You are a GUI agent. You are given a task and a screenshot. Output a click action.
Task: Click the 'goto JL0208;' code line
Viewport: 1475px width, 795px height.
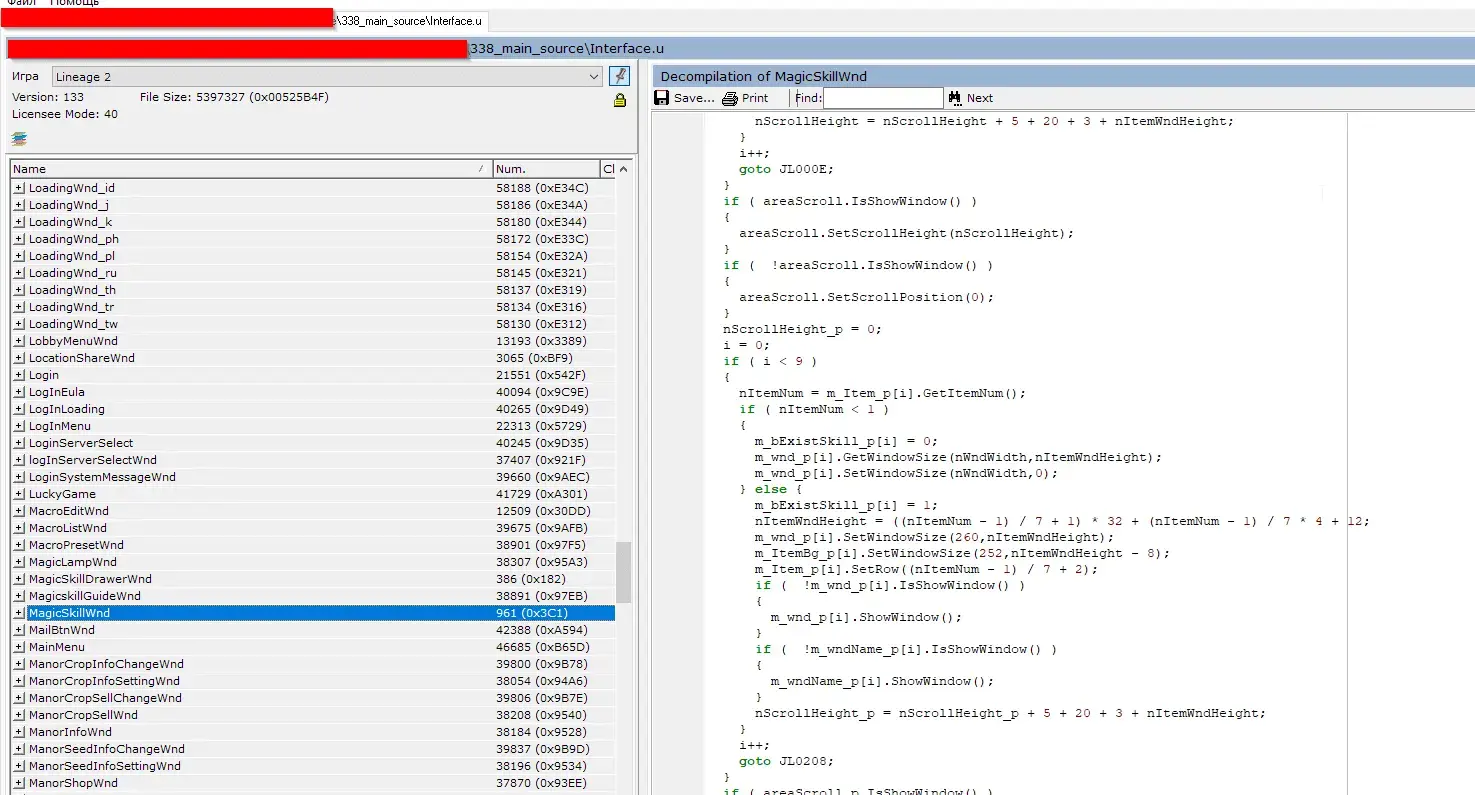click(785, 761)
